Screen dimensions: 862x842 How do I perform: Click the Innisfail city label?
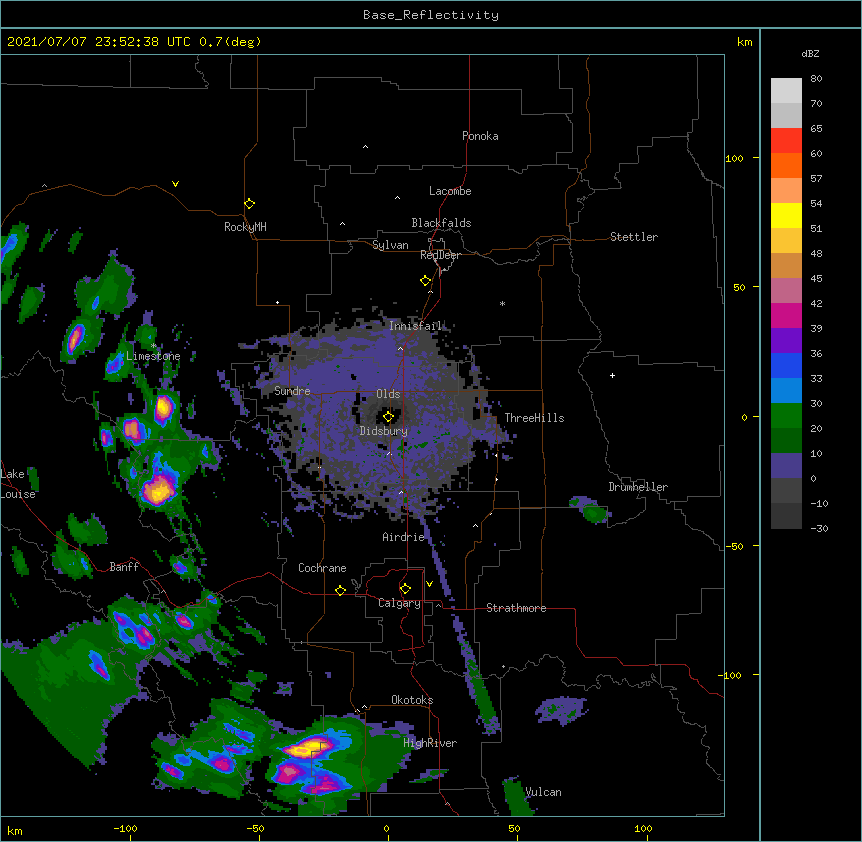pyautogui.click(x=415, y=326)
